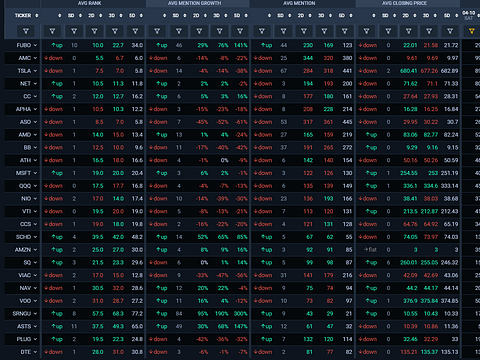
Task: Open filter under AVG MENTION GROWTH 3D column
Action: tap(219, 31)
